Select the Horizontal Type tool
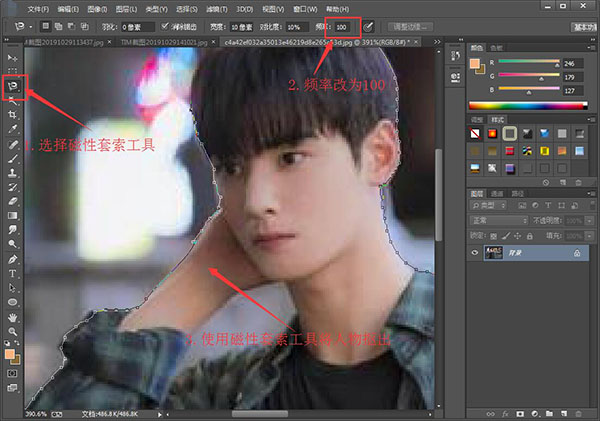The image size is (600, 421). click(12, 274)
